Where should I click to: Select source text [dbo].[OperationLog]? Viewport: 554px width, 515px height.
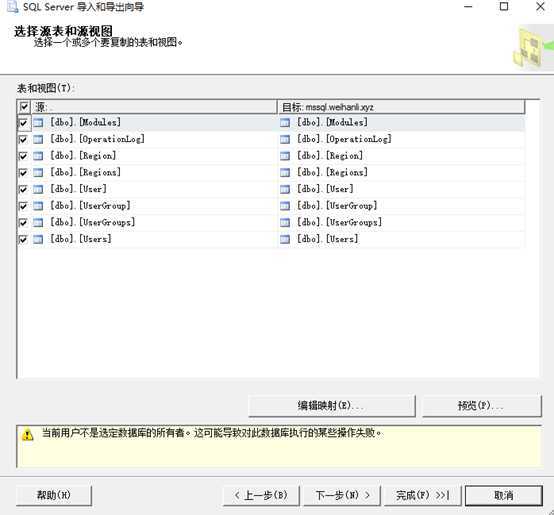(x=97, y=139)
